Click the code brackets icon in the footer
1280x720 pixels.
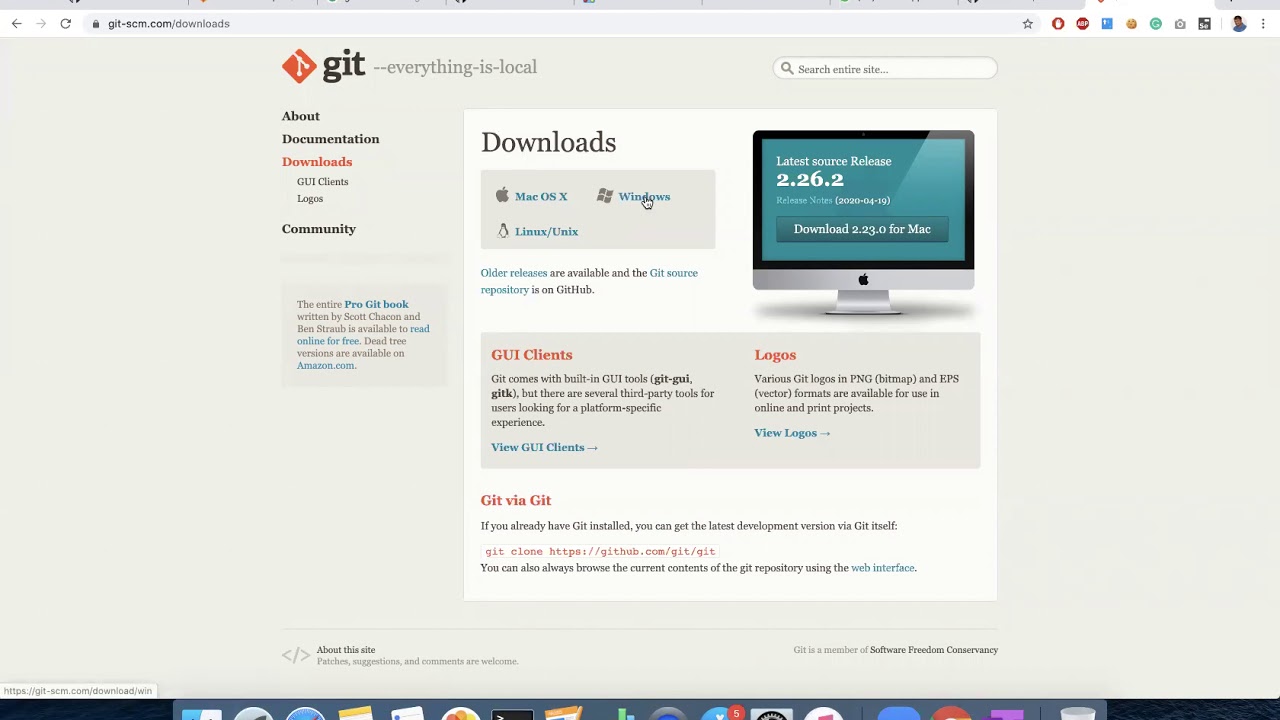point(296,655)
